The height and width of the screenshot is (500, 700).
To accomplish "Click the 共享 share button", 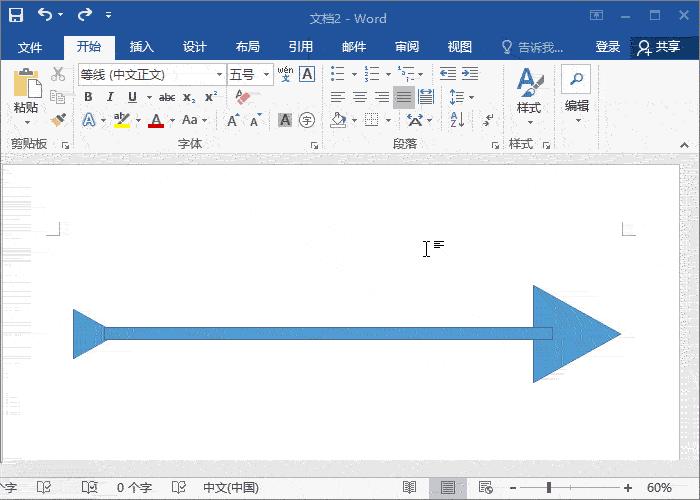I will point(659,47).
